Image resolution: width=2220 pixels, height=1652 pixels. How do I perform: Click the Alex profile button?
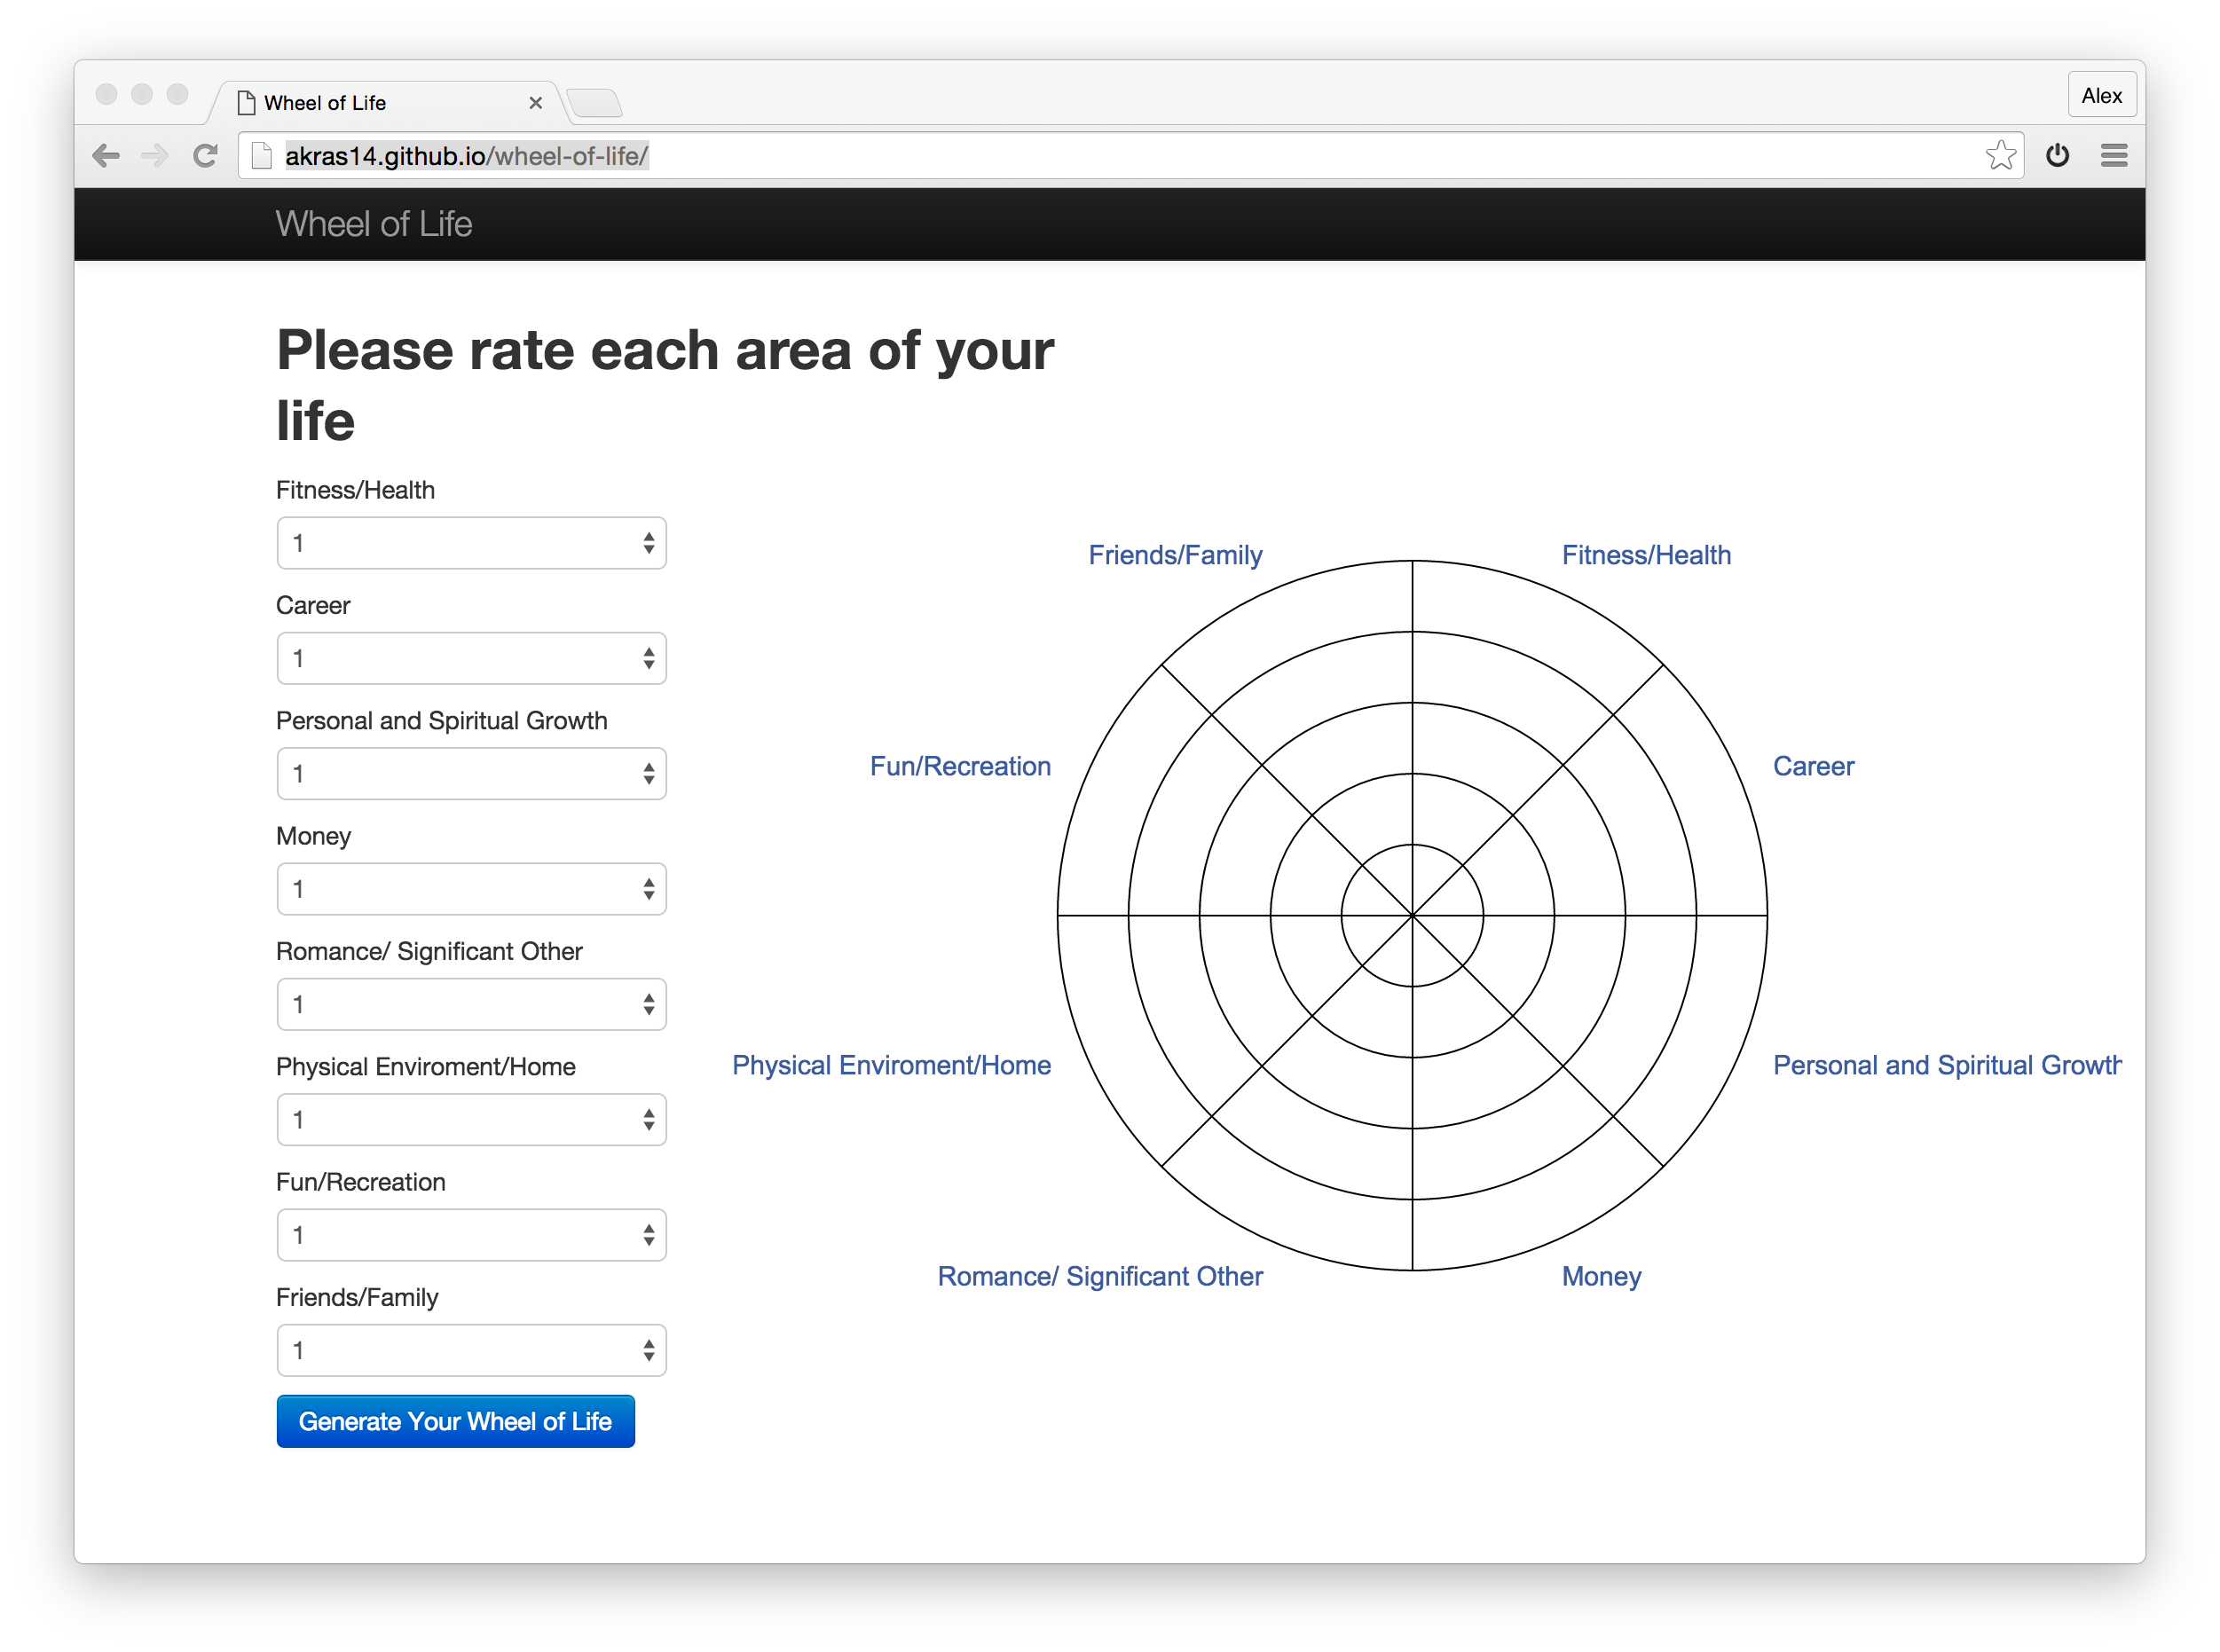tap(2101, 96)
